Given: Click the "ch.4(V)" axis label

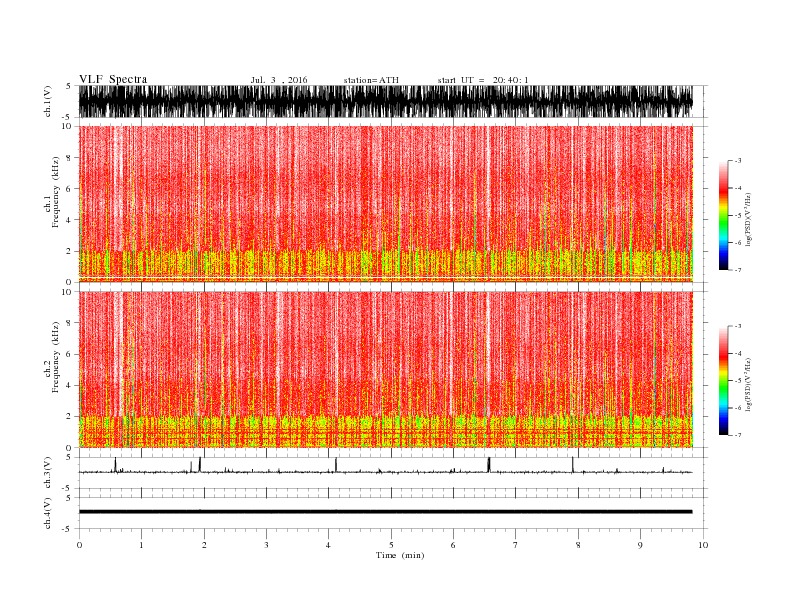Looking at the screenshot, I should [x=48, y=513].
